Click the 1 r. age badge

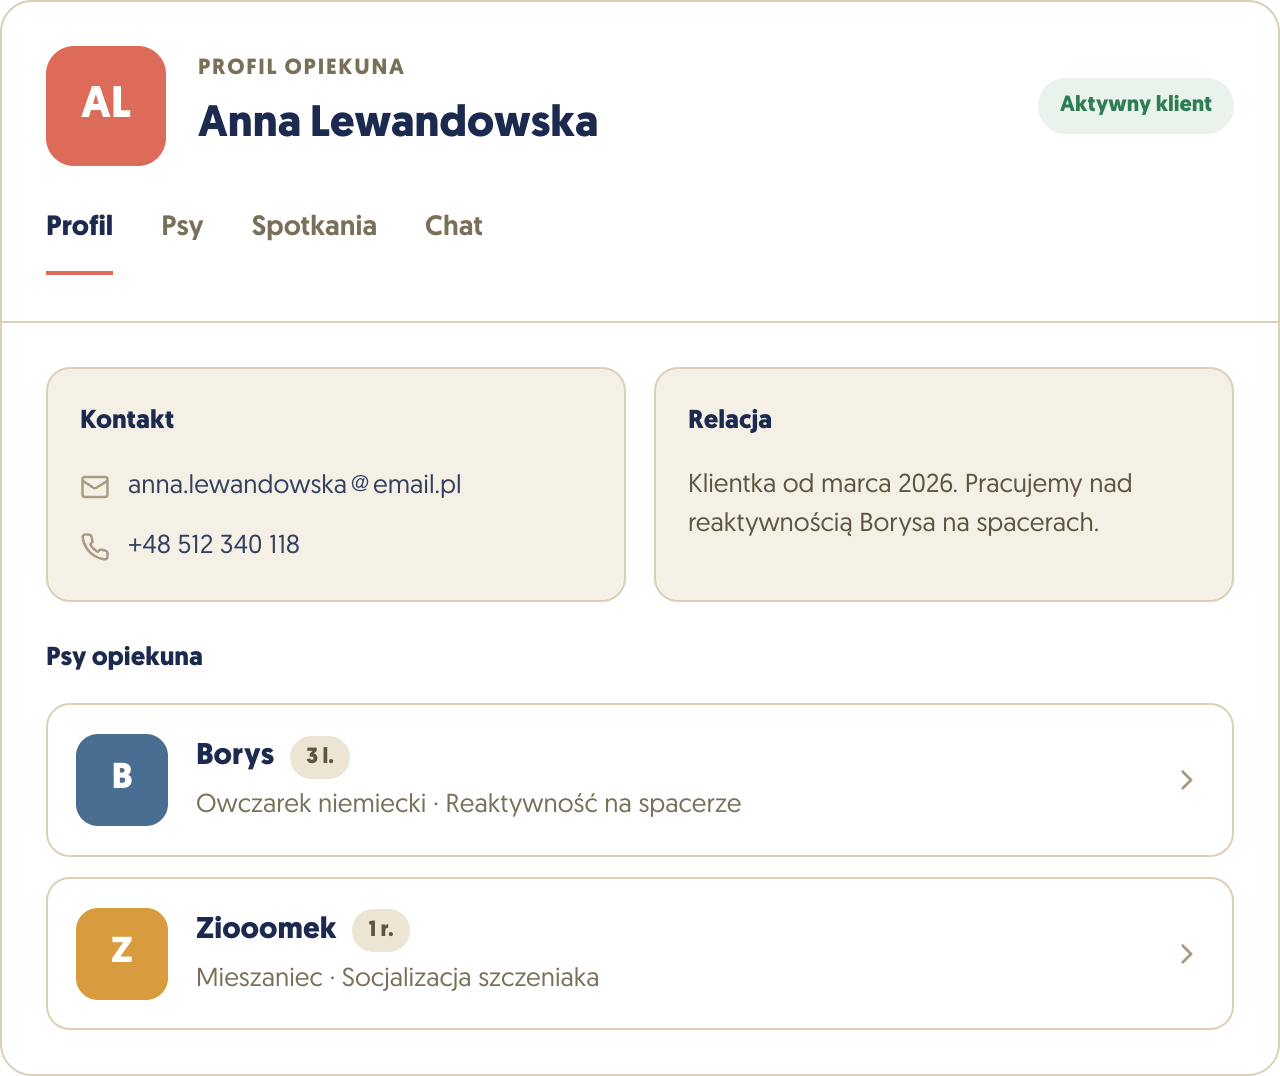tap(381, 930)
